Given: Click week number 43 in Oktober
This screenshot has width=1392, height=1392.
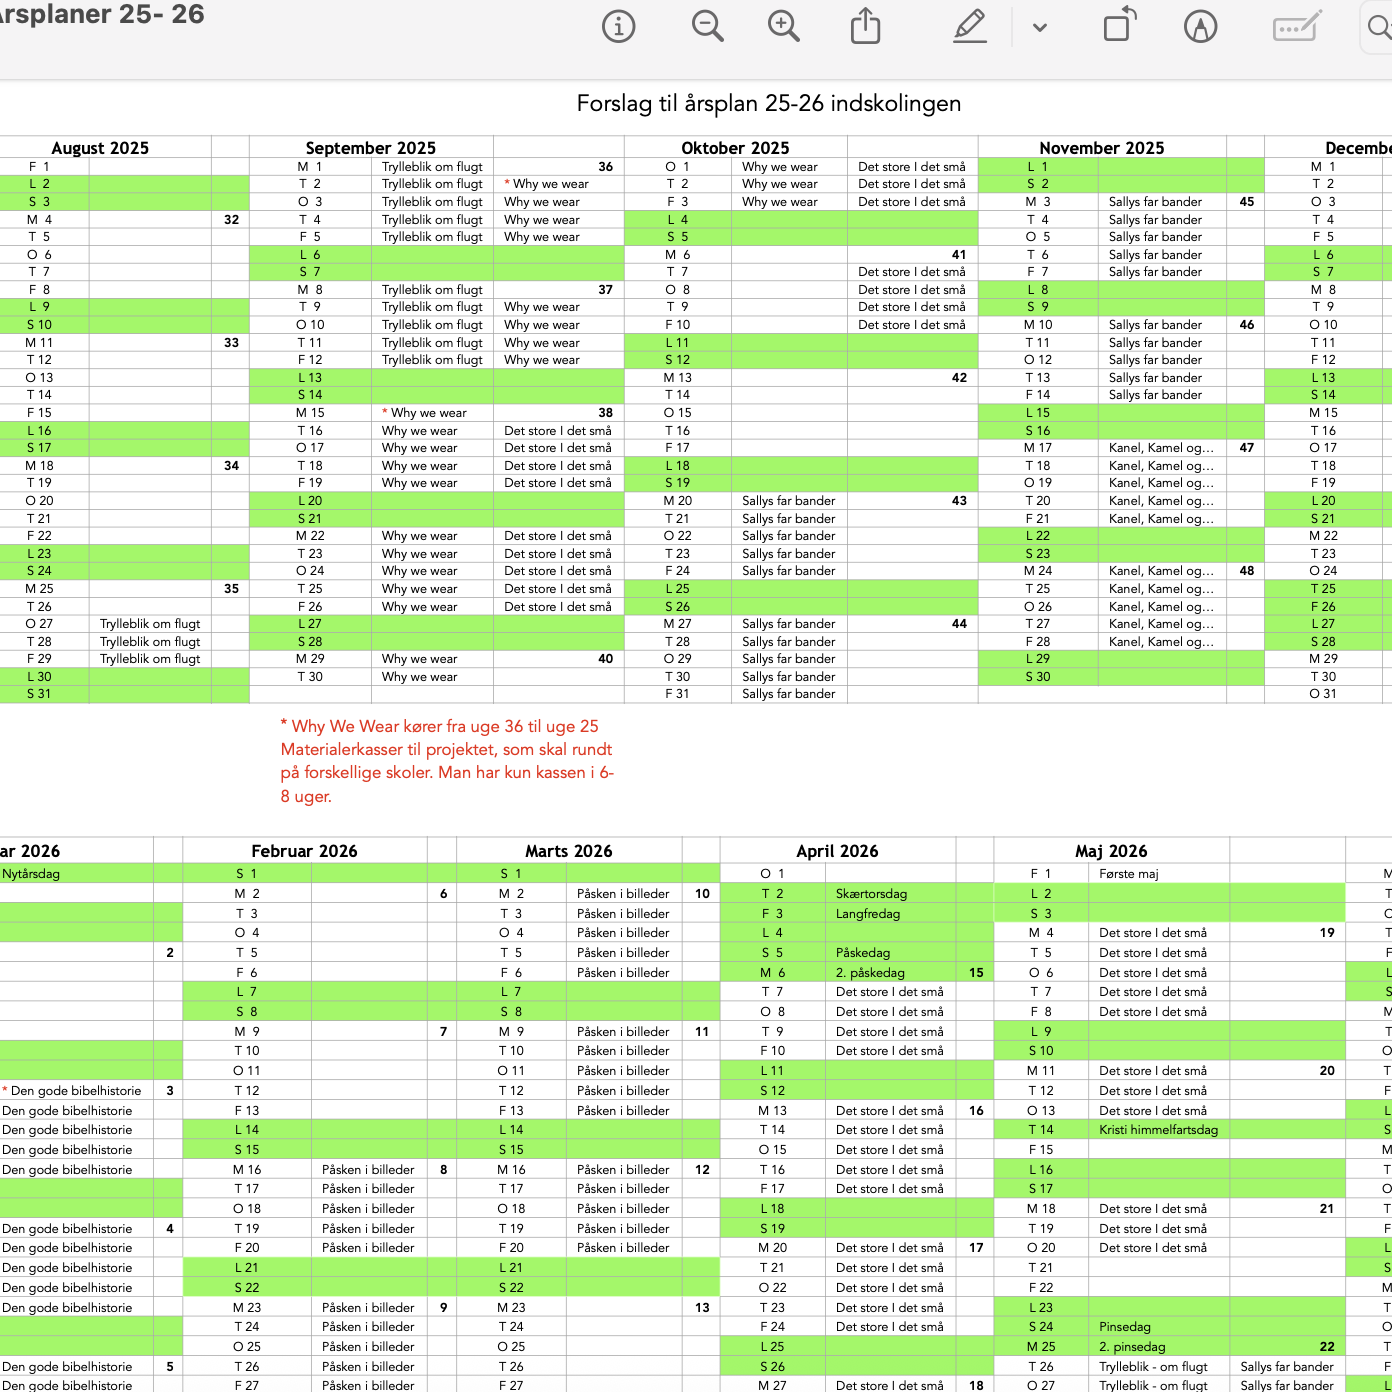Looking at the screenshot, I should pos(959,501).
